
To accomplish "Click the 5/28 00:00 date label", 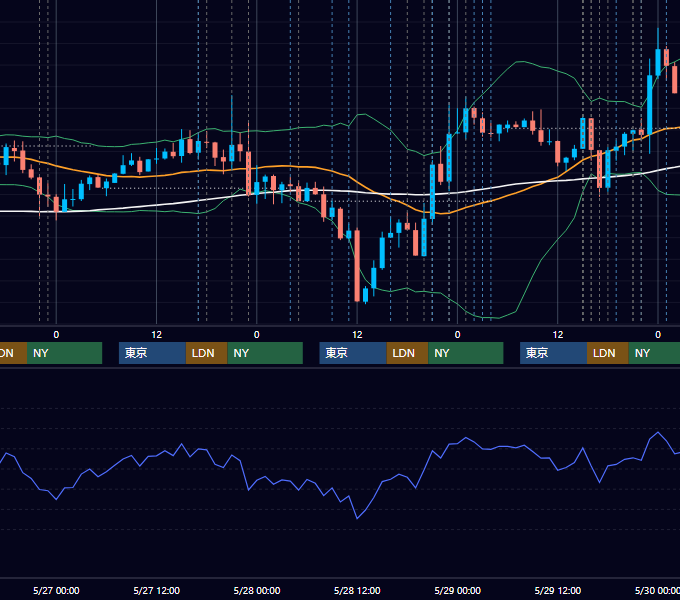I will pos(257,590).
